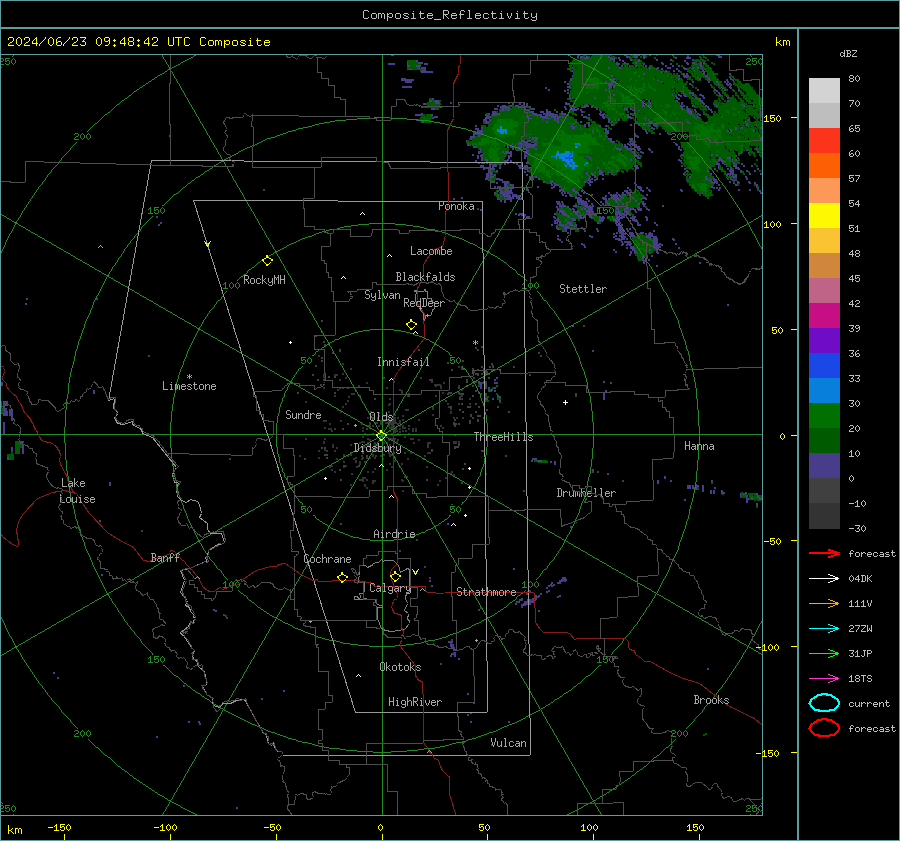Viewport: 900px width, 841px height.
Task: Click the cyan 'current' ellipse symbol
Action: pos(824,703)
